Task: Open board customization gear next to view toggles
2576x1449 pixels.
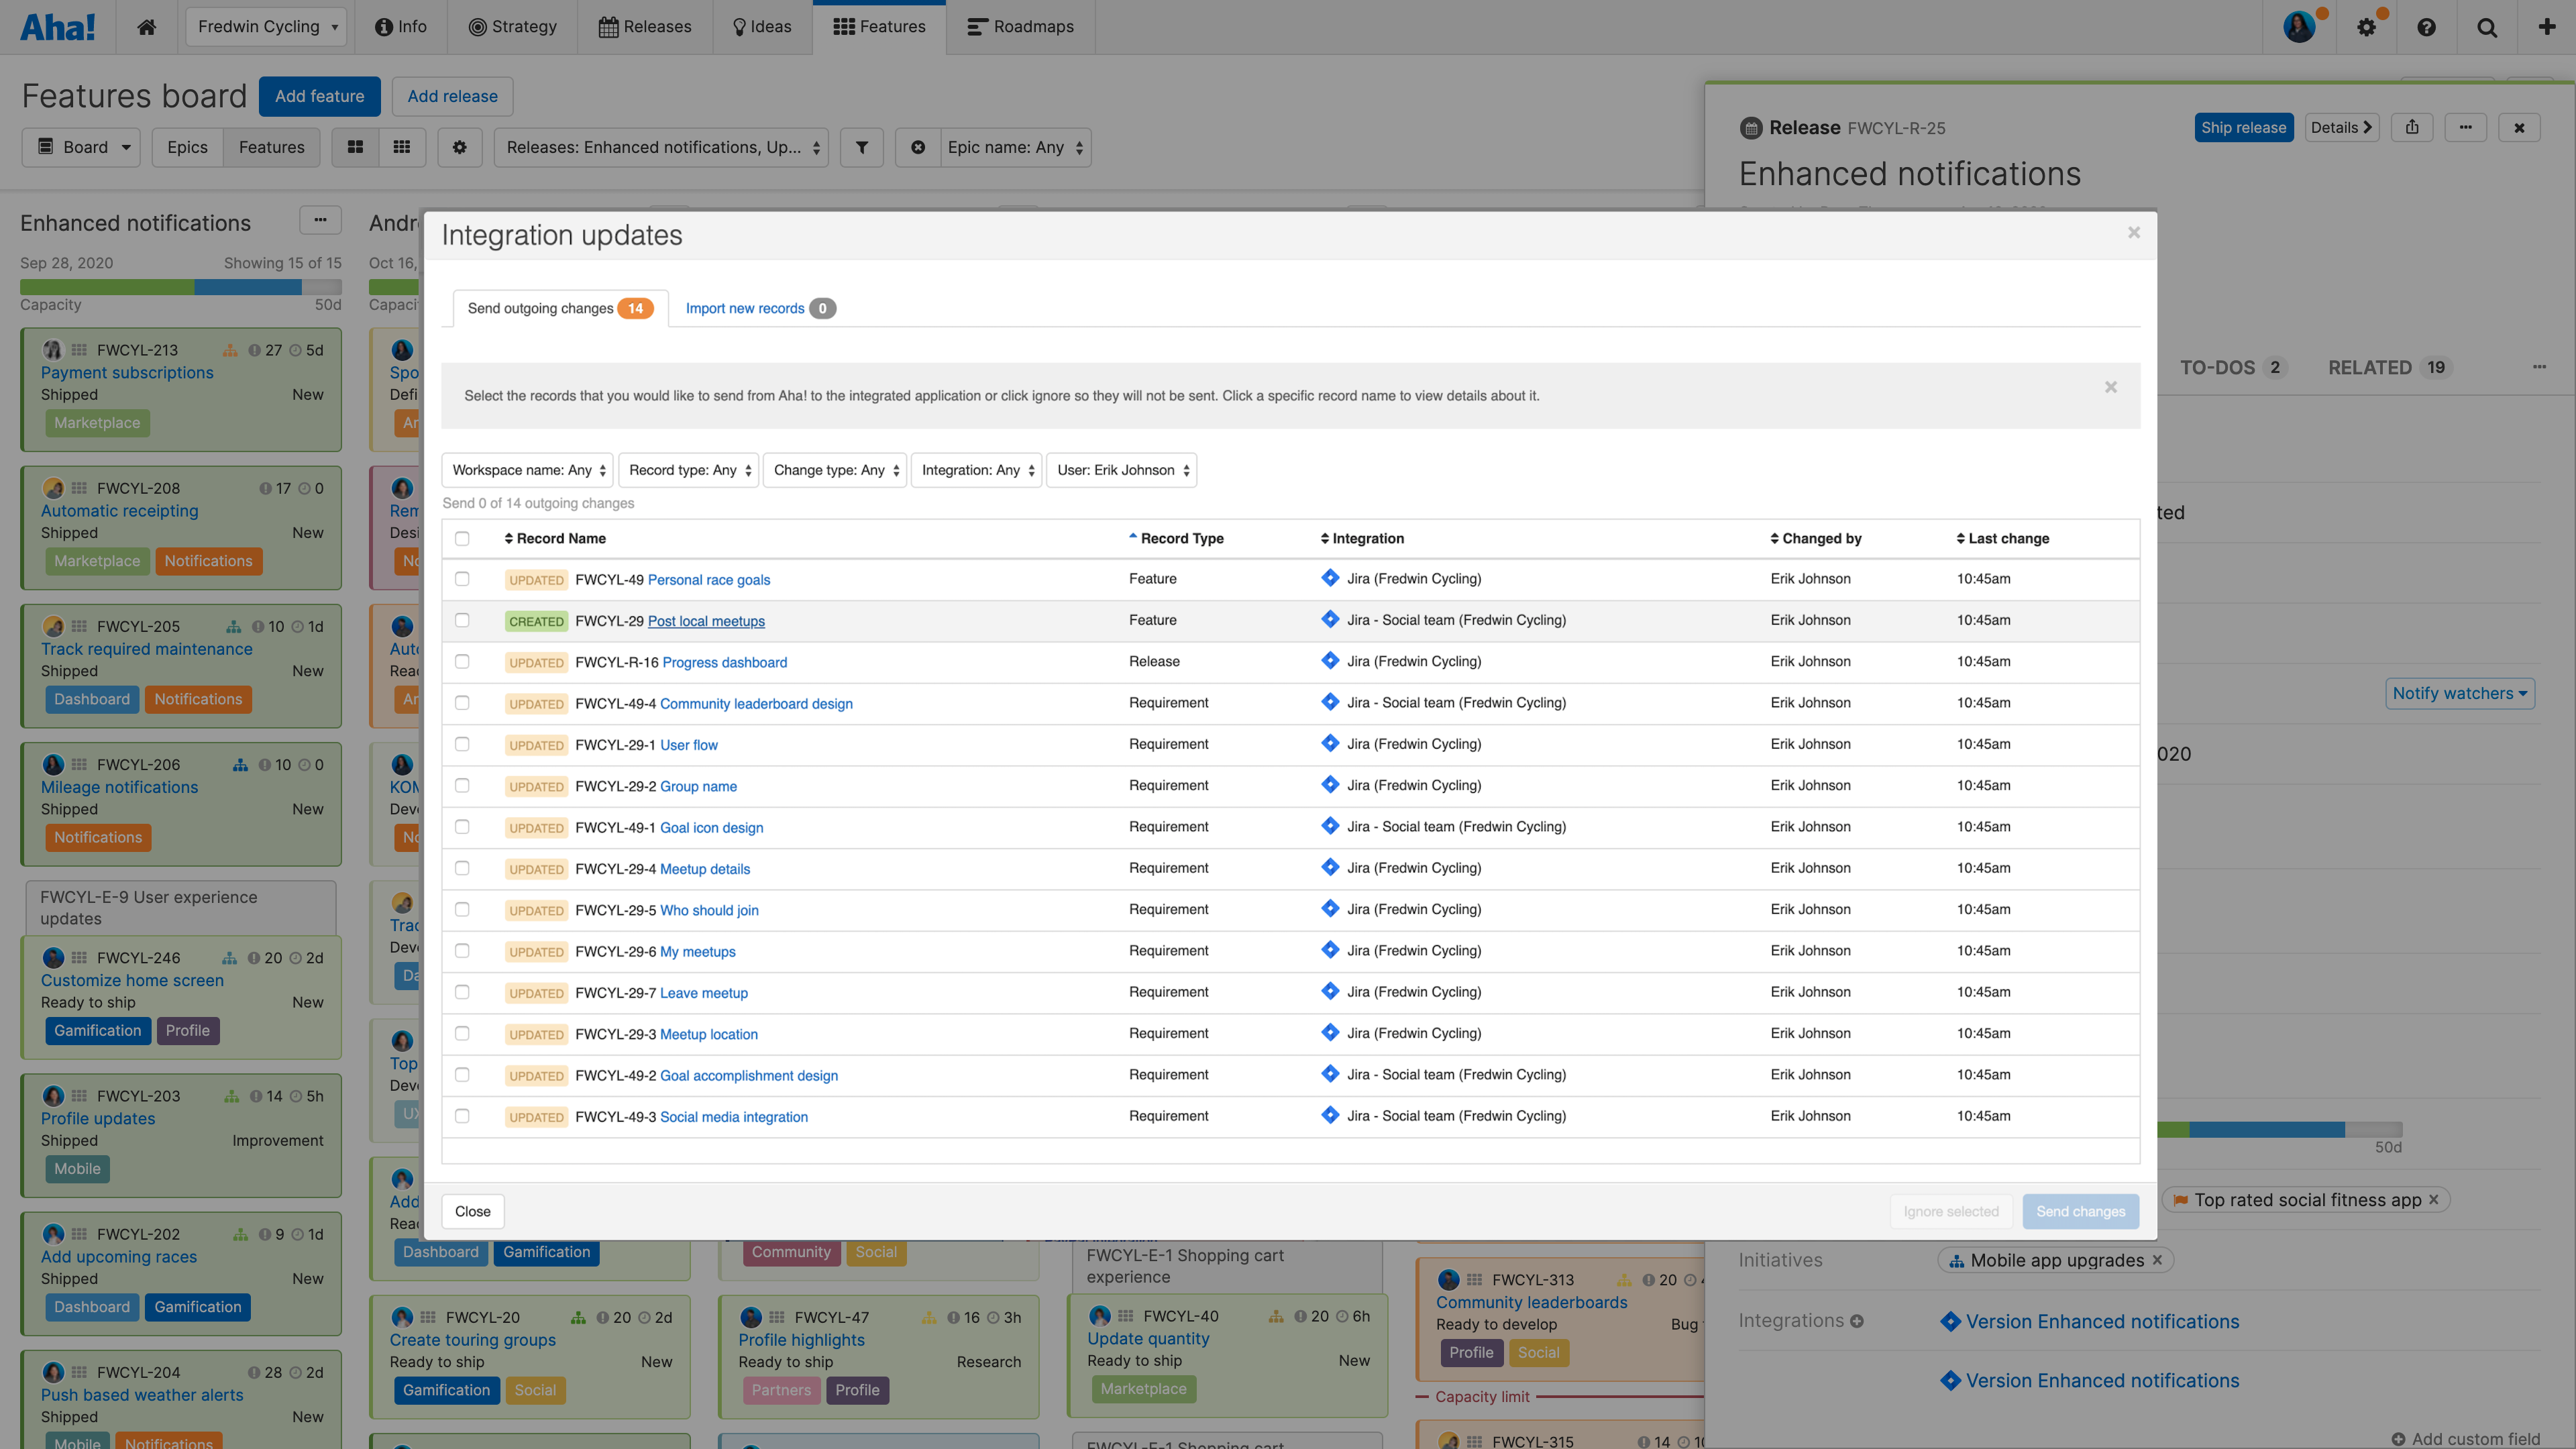Action: point(460,147)
